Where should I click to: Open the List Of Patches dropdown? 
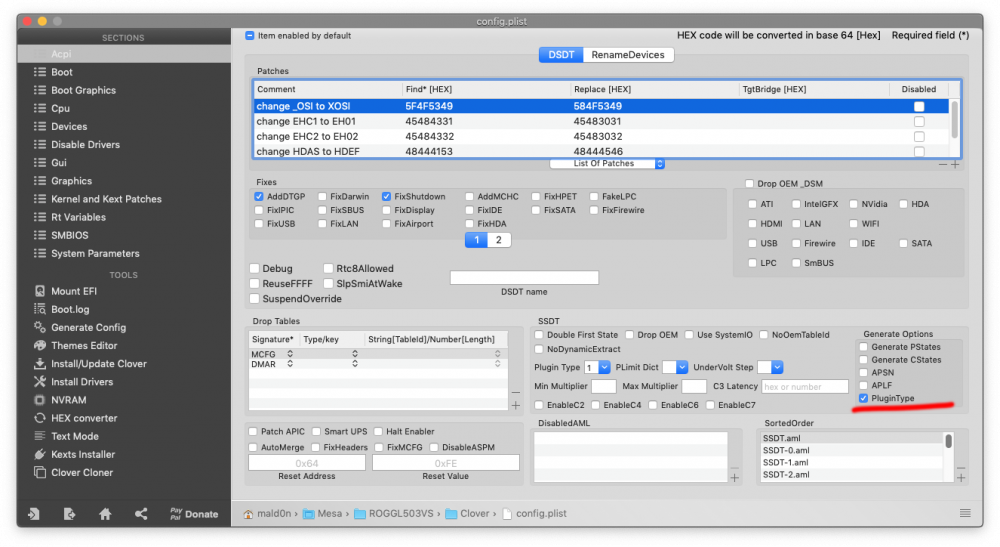coord(607,164)
